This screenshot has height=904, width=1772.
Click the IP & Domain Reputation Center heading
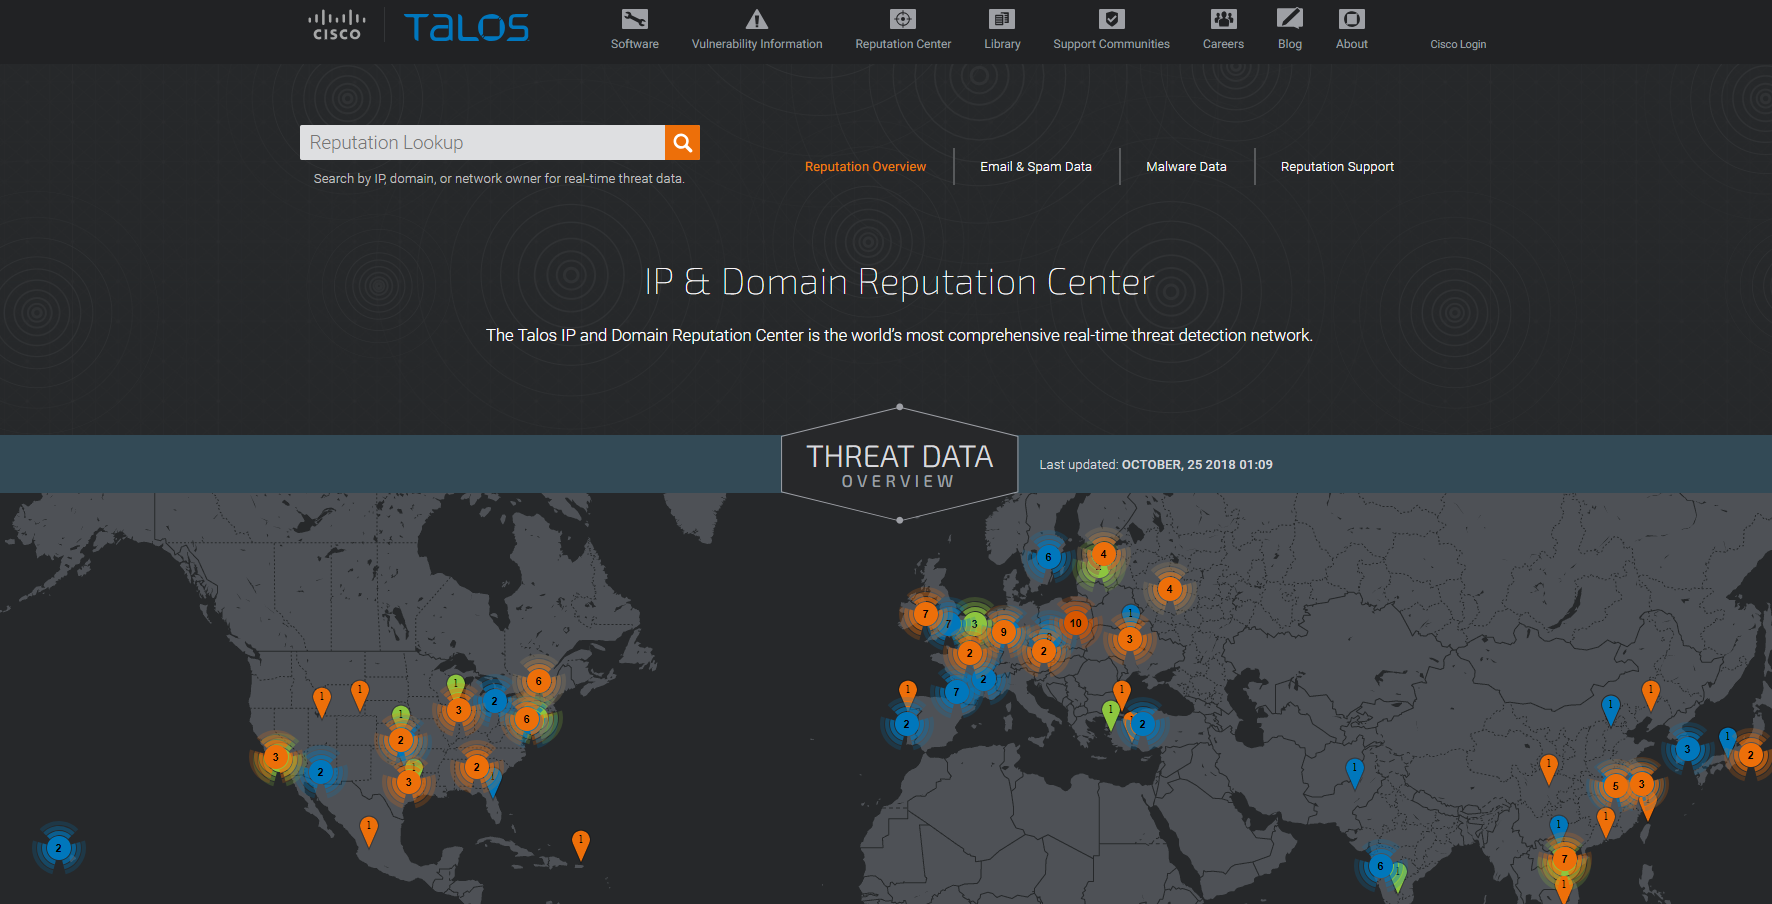coord(899,282)
